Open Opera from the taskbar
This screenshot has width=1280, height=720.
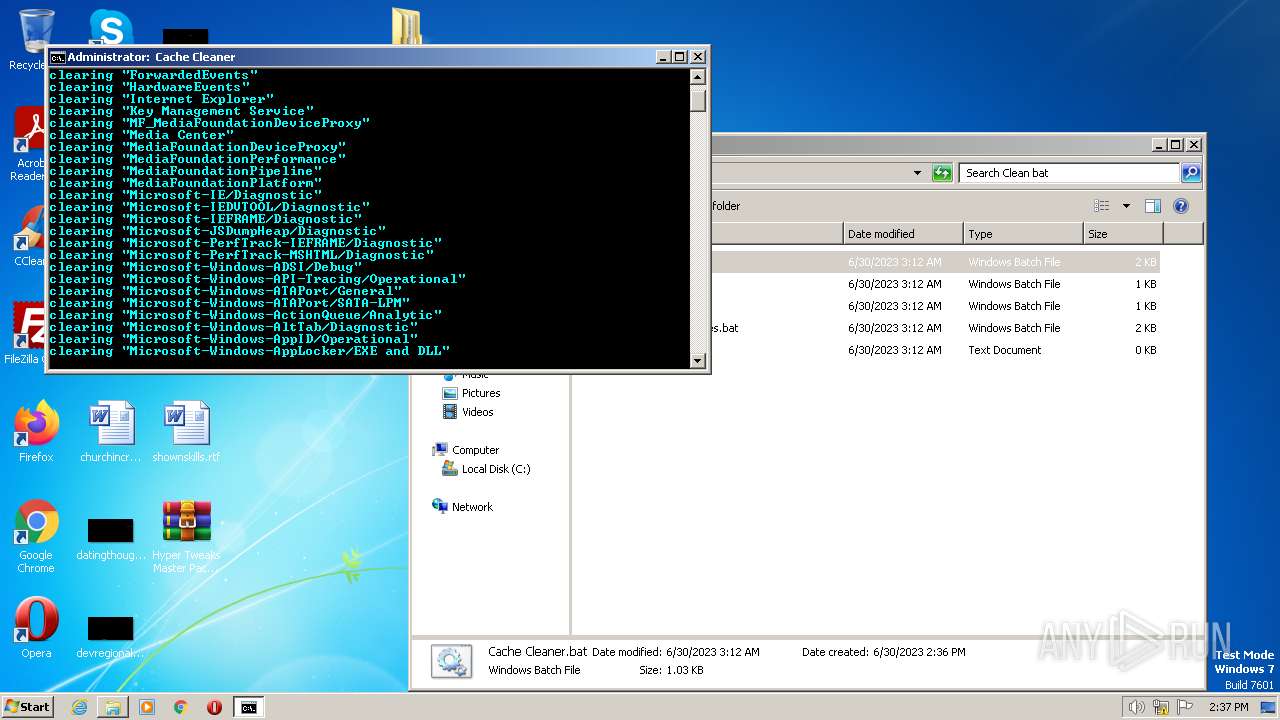pyautogui.click(x=214, y=707)
